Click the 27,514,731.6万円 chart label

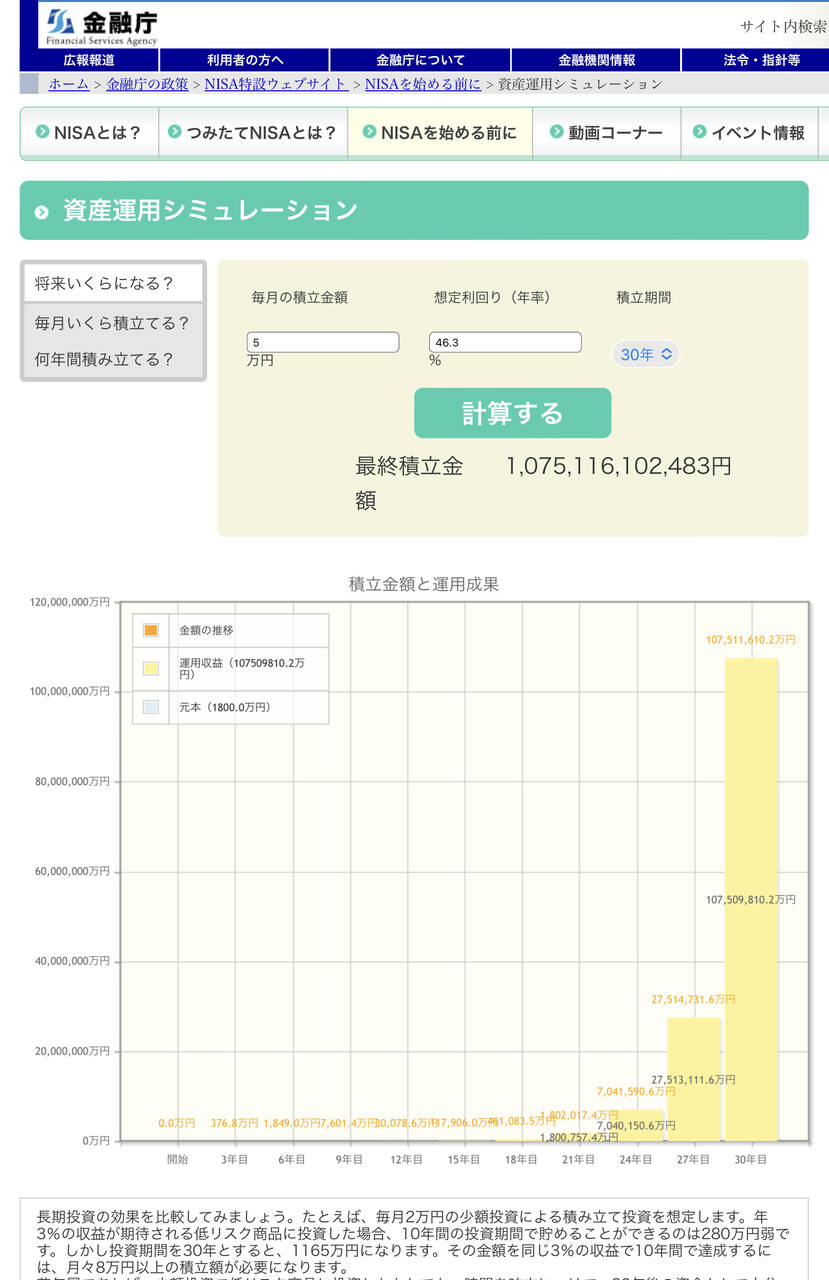tap(693, 999)
